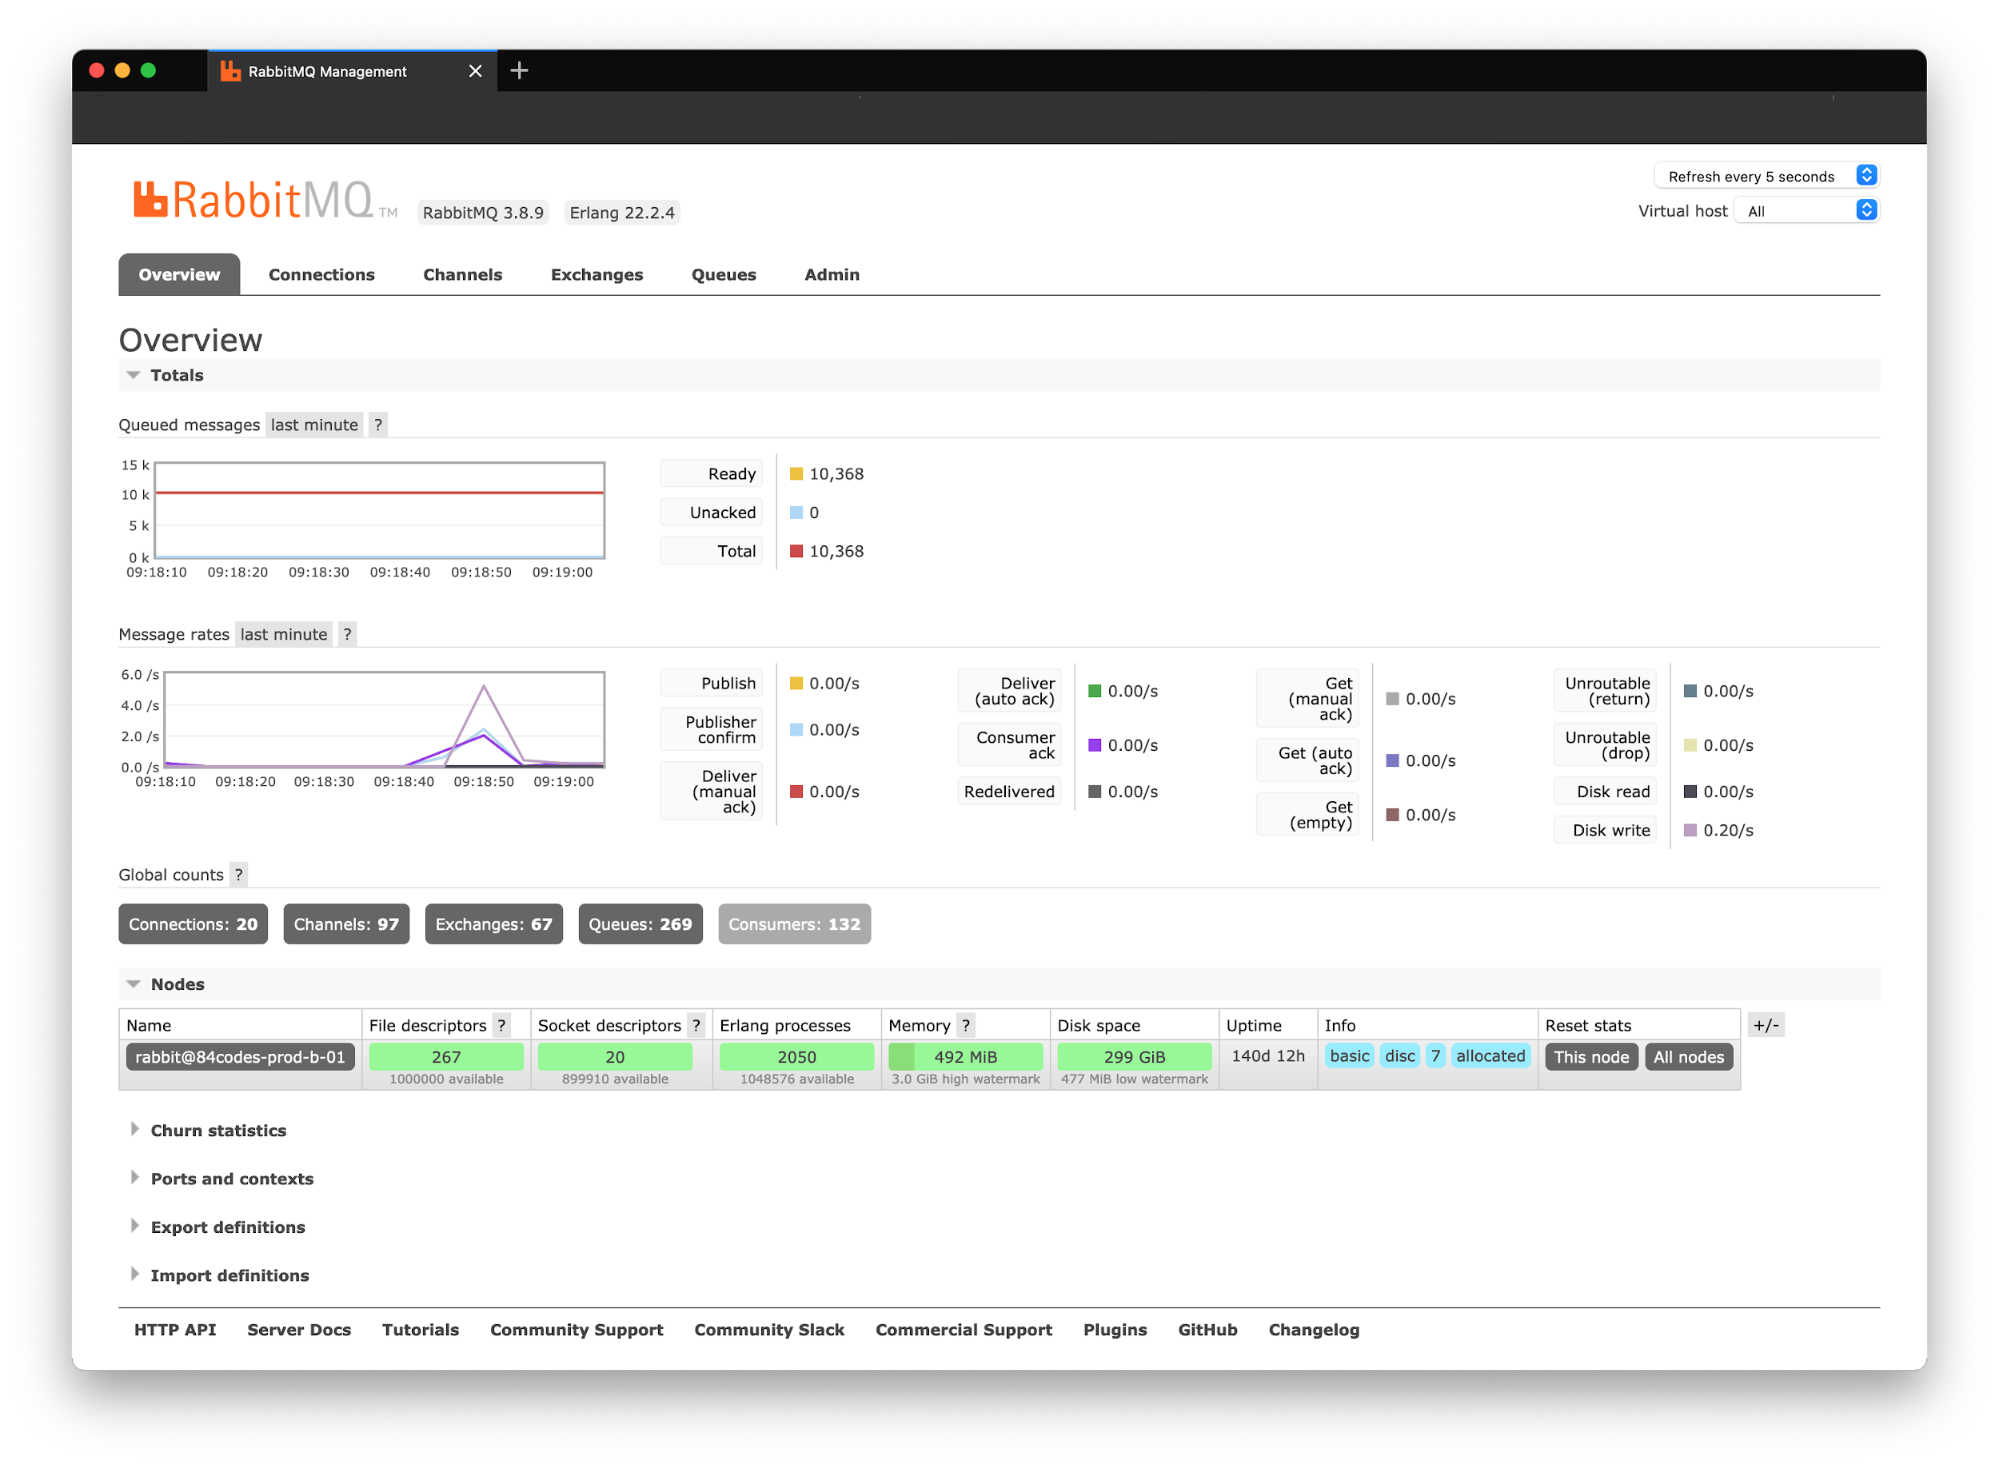Toggle node columns with the +/- button

(x=1765, y=1025)
